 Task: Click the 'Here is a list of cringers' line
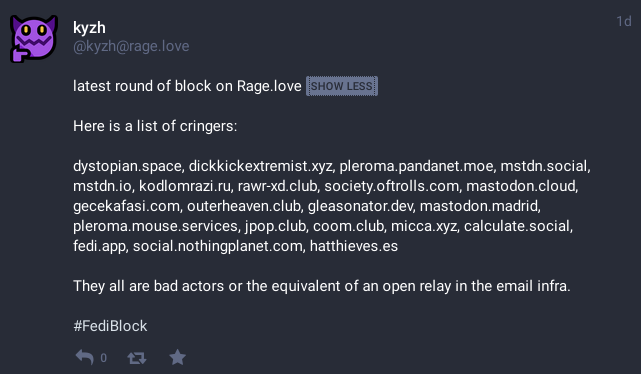coord(155,126)
